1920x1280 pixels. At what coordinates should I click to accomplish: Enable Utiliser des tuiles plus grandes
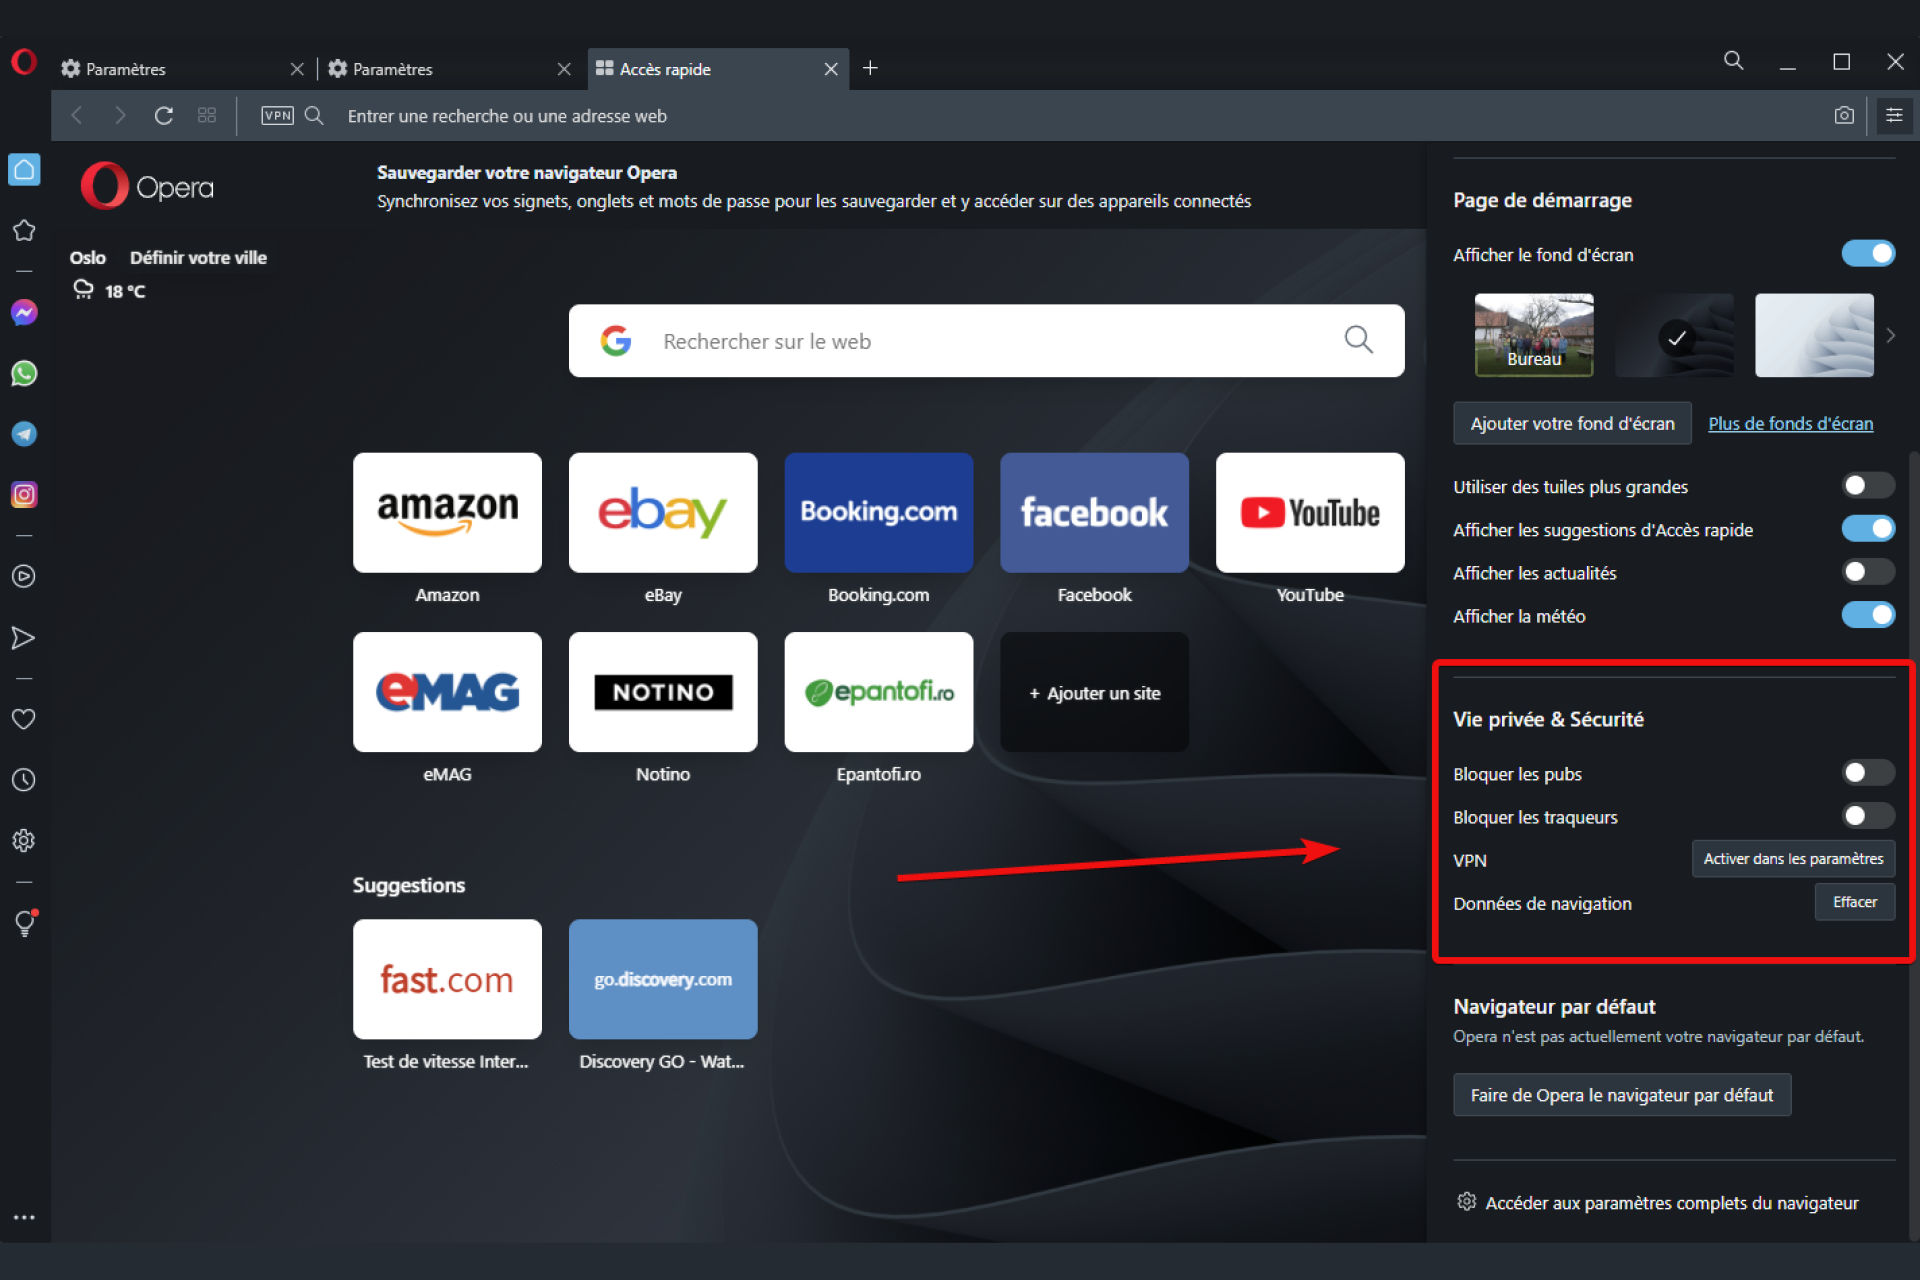coord(1868,486)
